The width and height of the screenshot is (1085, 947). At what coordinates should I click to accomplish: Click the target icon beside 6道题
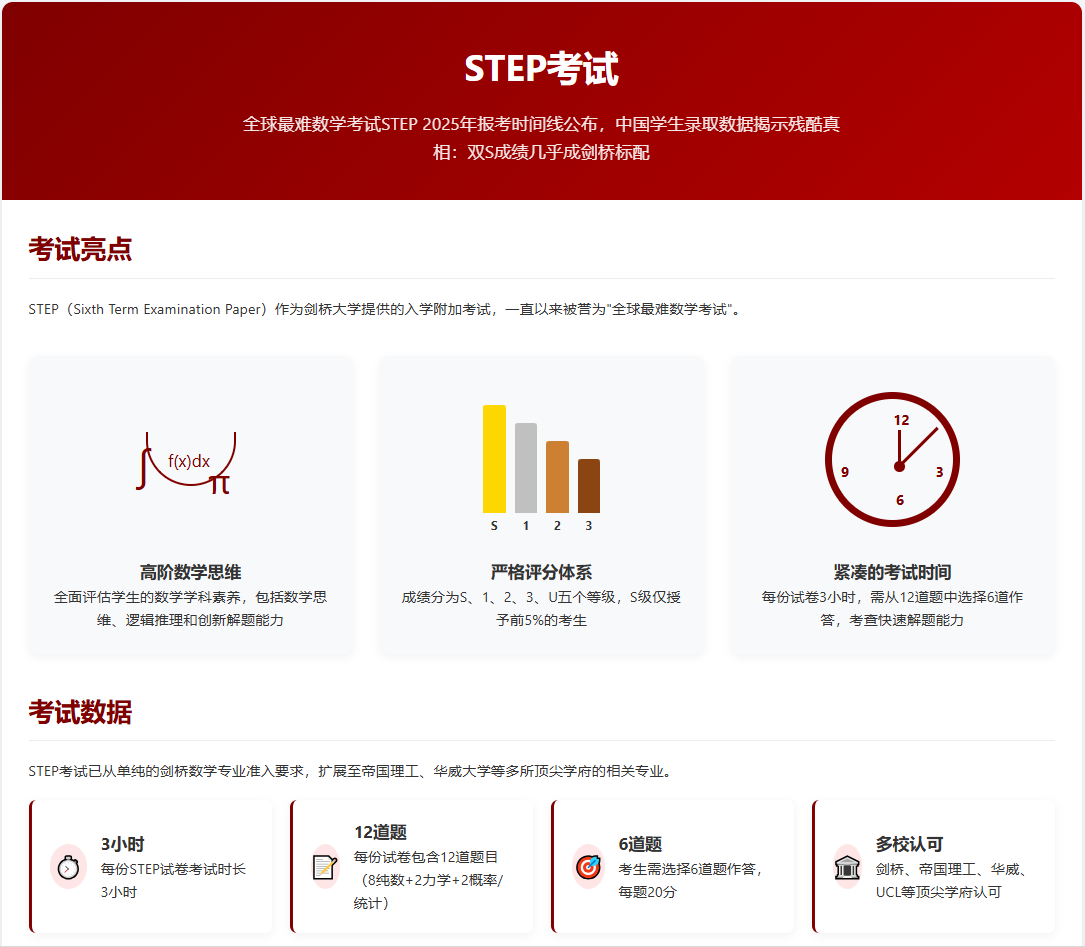tap(588, 867)
